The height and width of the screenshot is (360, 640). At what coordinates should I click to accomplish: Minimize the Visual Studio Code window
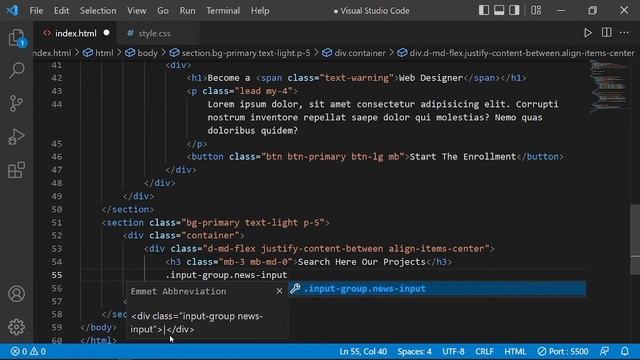click(x=561, y=11)
